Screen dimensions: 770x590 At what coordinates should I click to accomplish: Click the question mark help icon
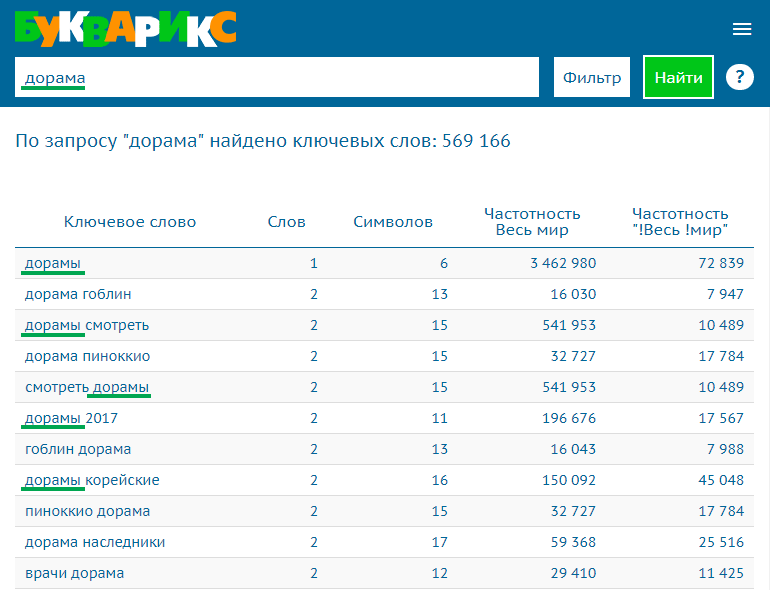point(739,77)
